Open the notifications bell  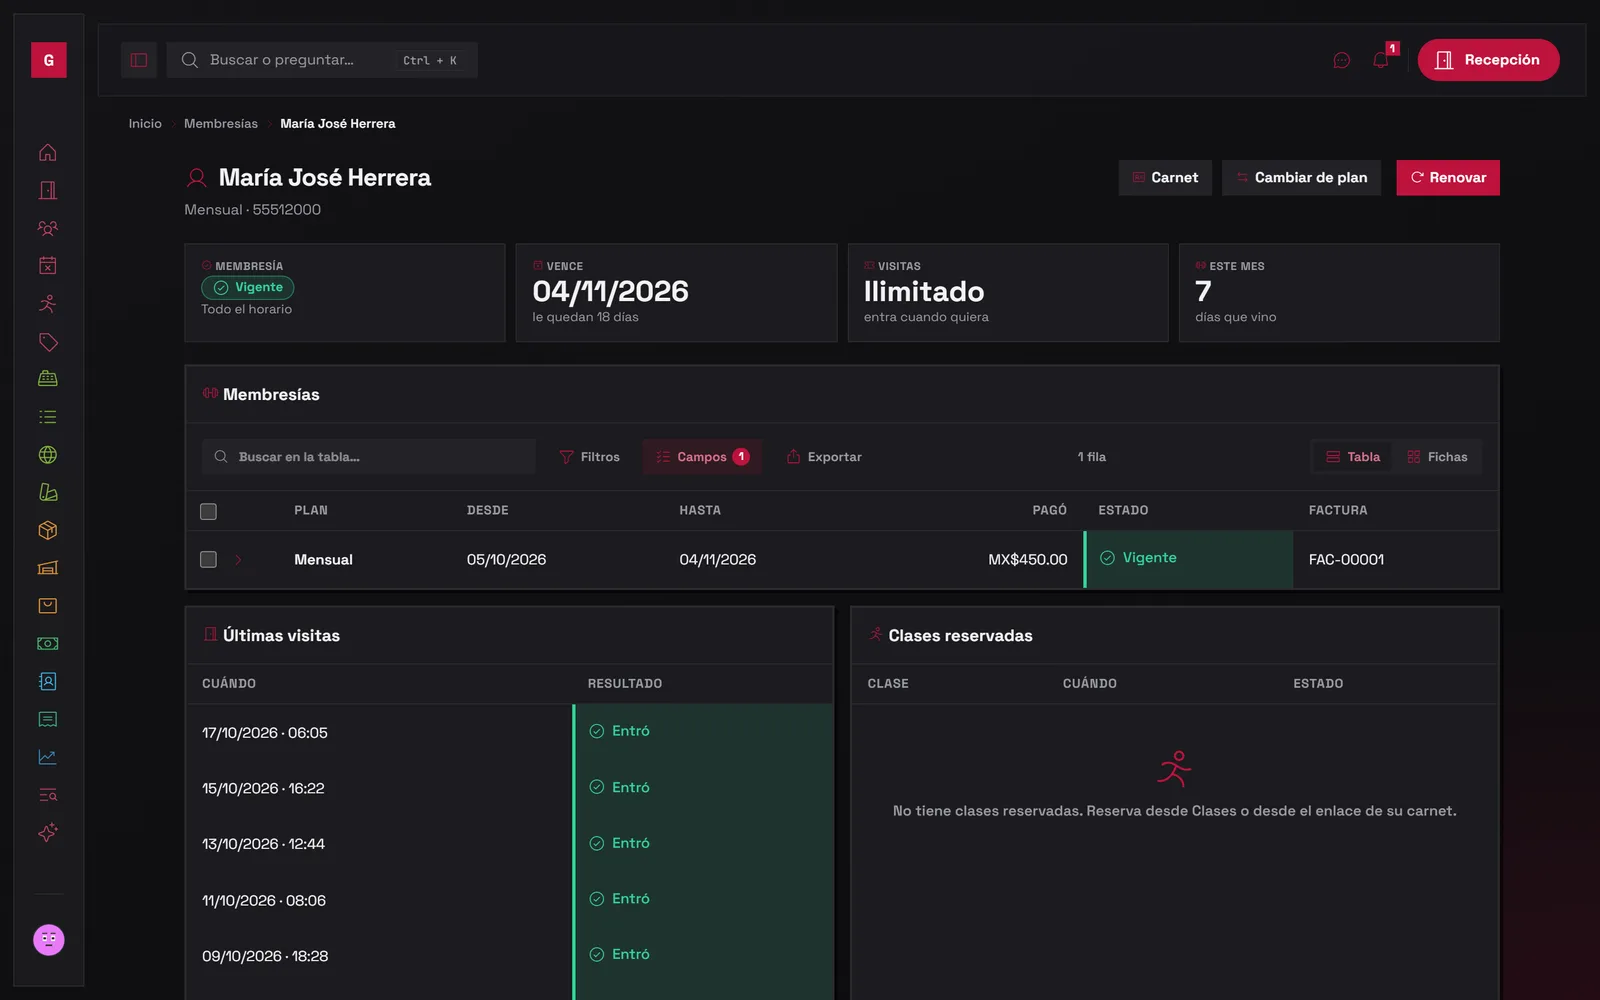(1381, 60)
